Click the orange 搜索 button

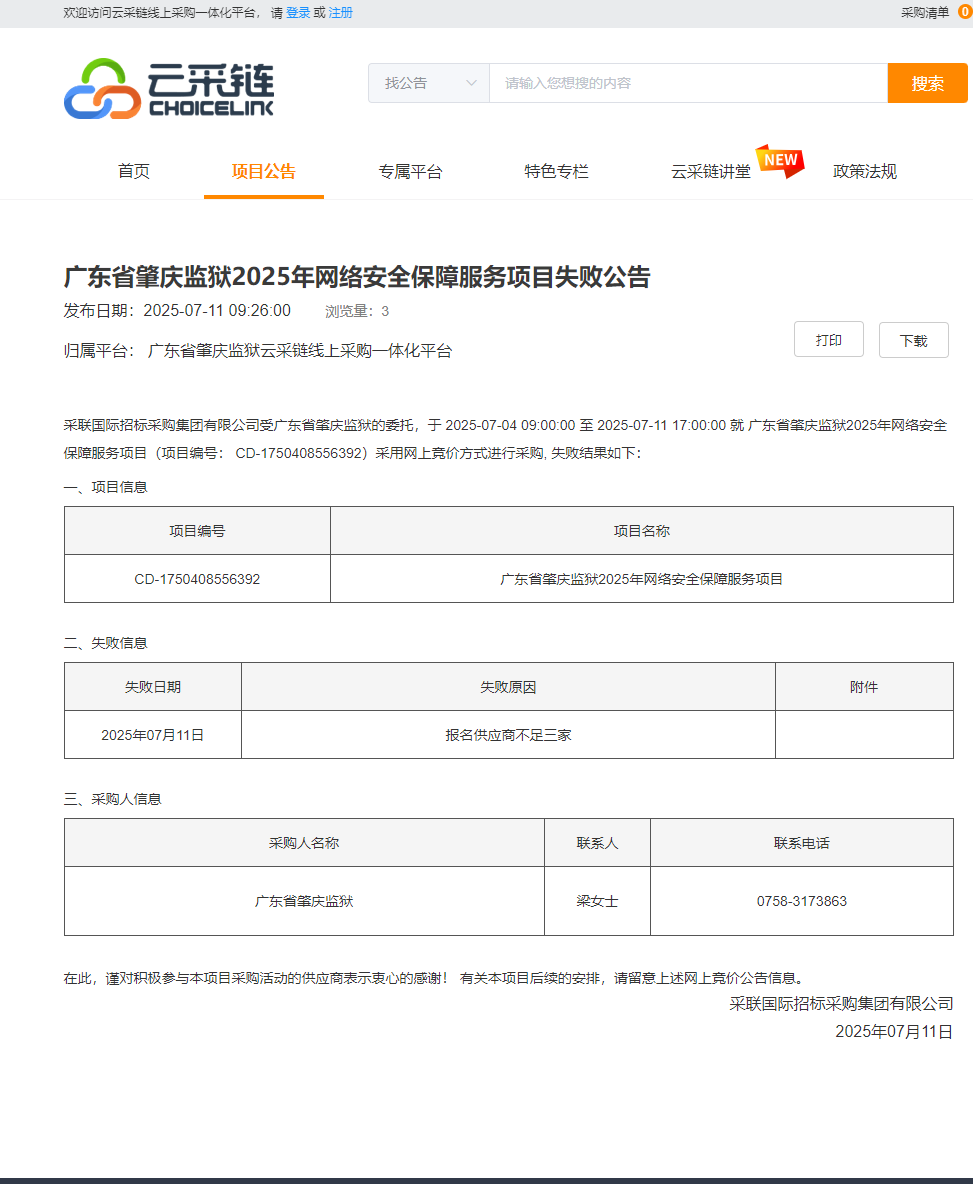(x=927, y=83)
